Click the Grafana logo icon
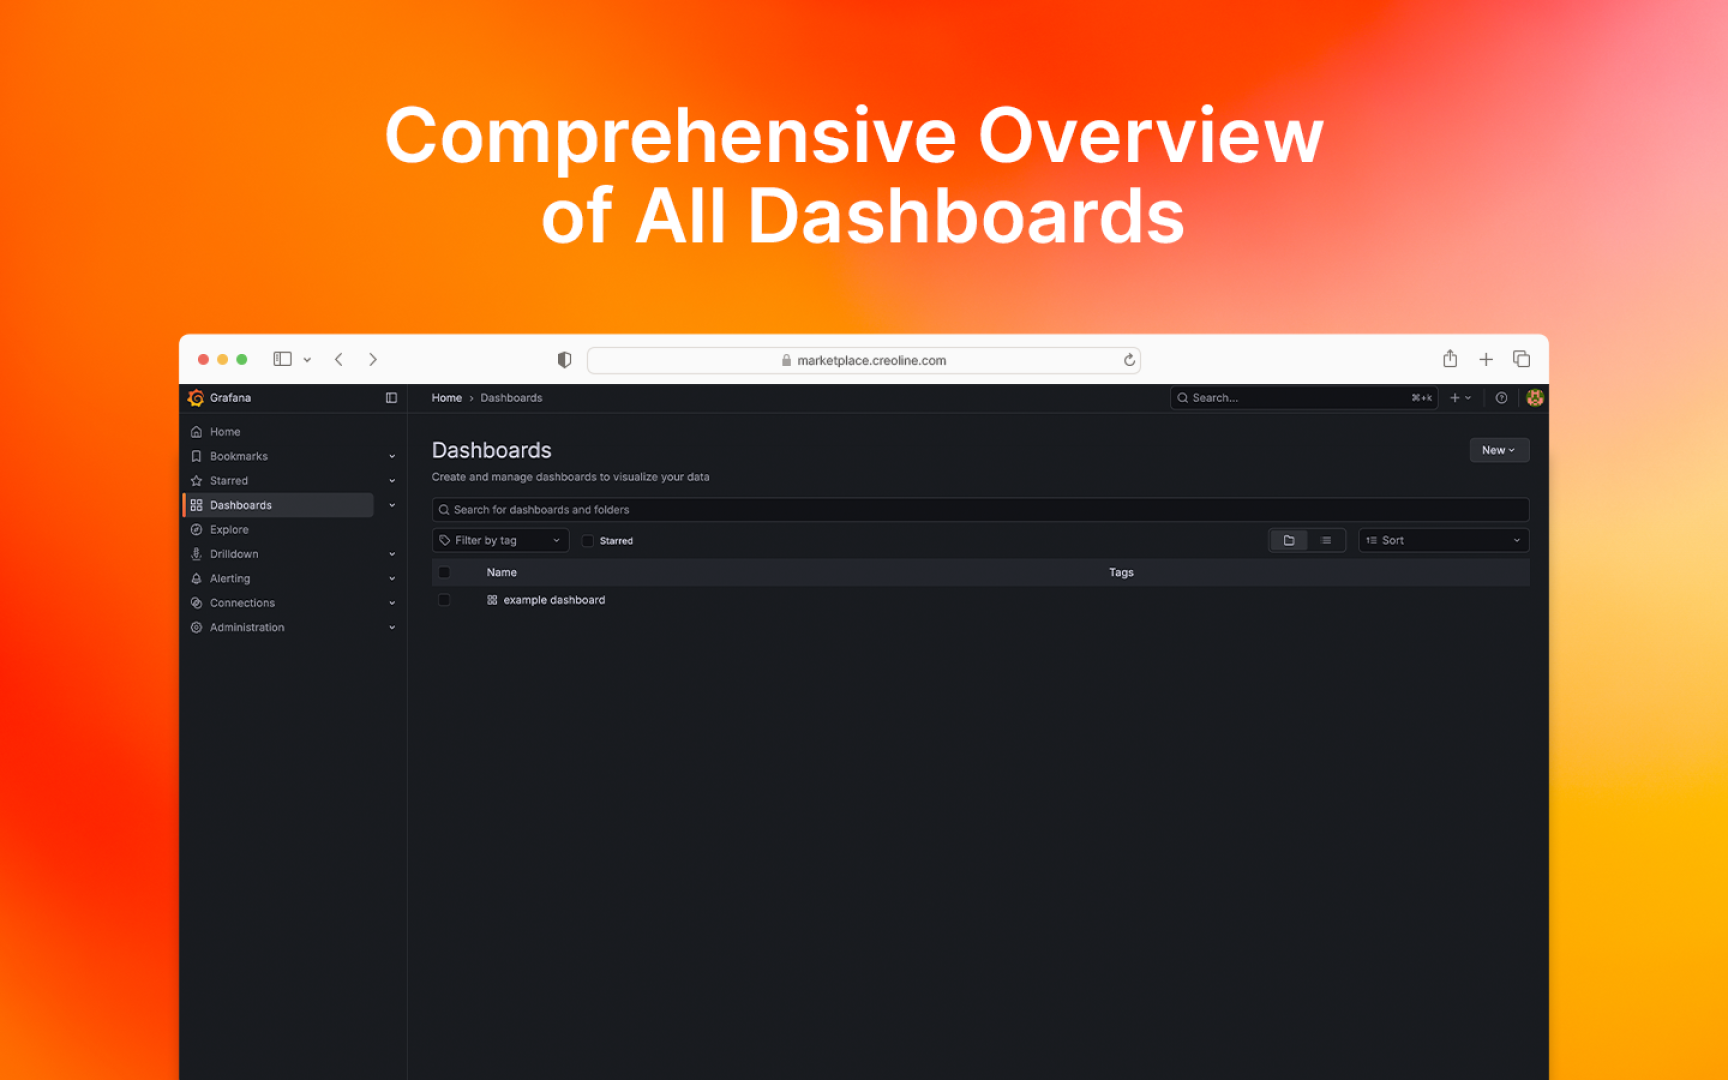Screen dimensions: 1728x1080 [196, 398]
